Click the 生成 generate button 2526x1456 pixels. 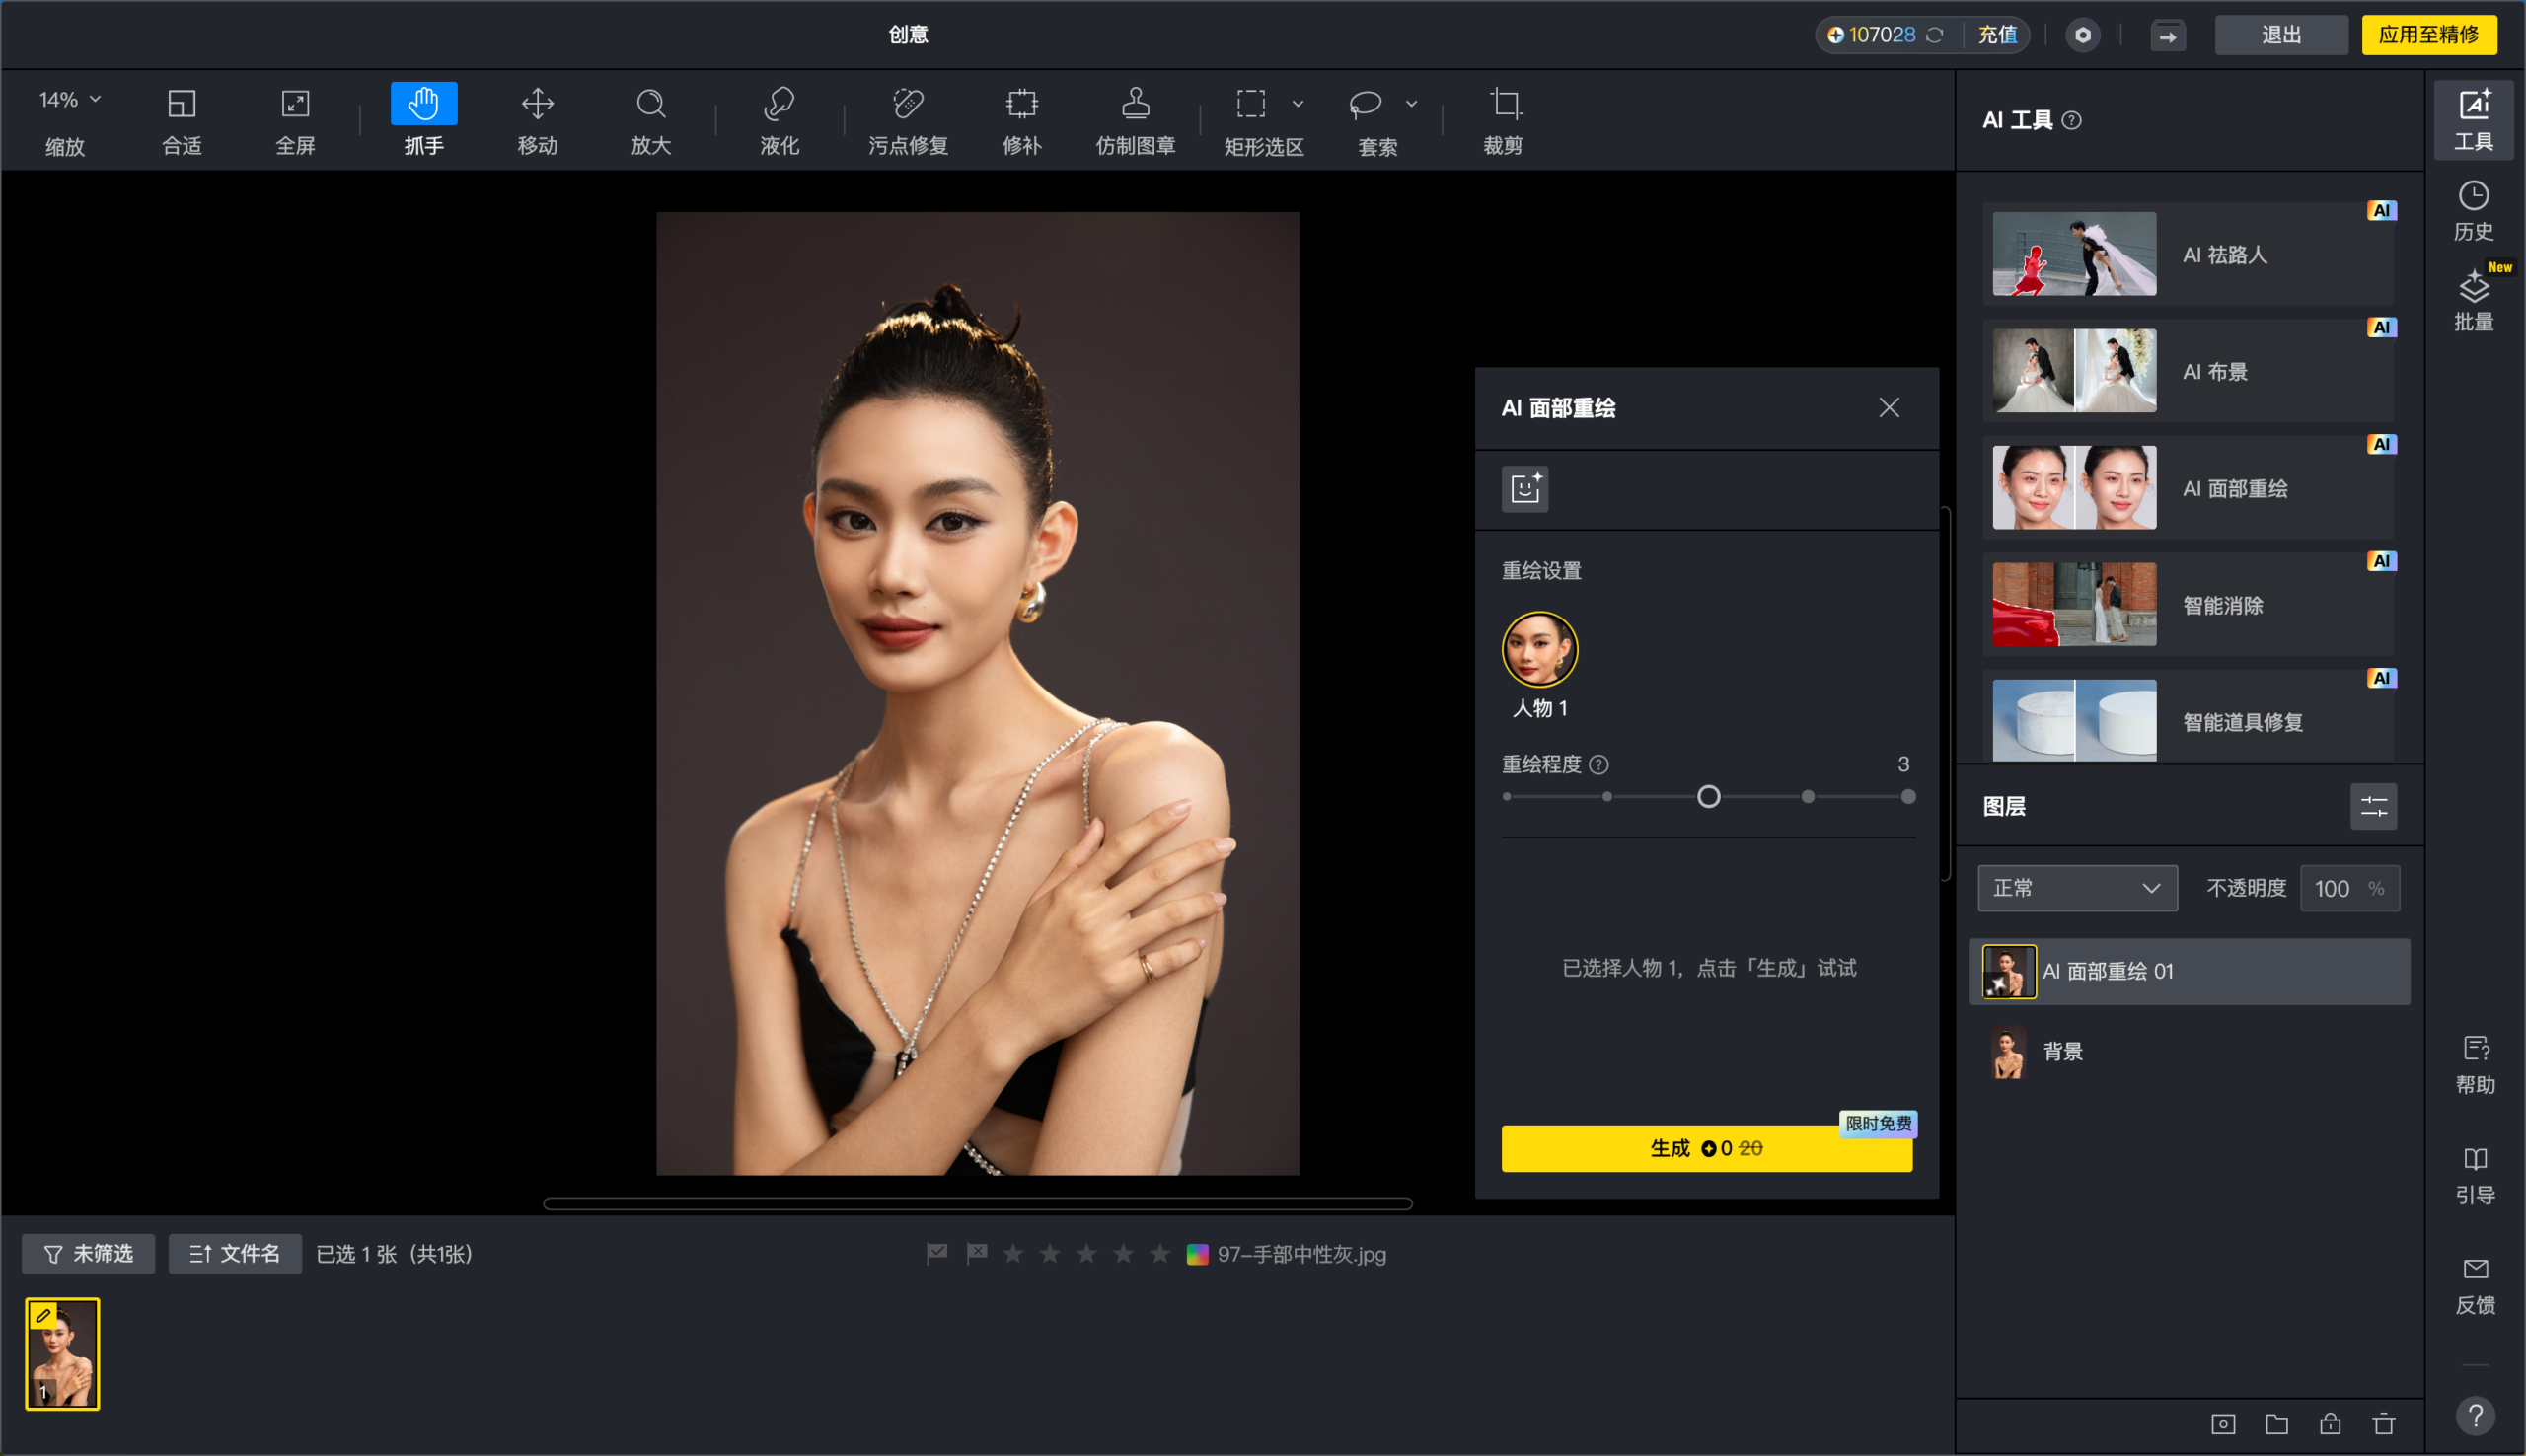click(1705, 1148)
